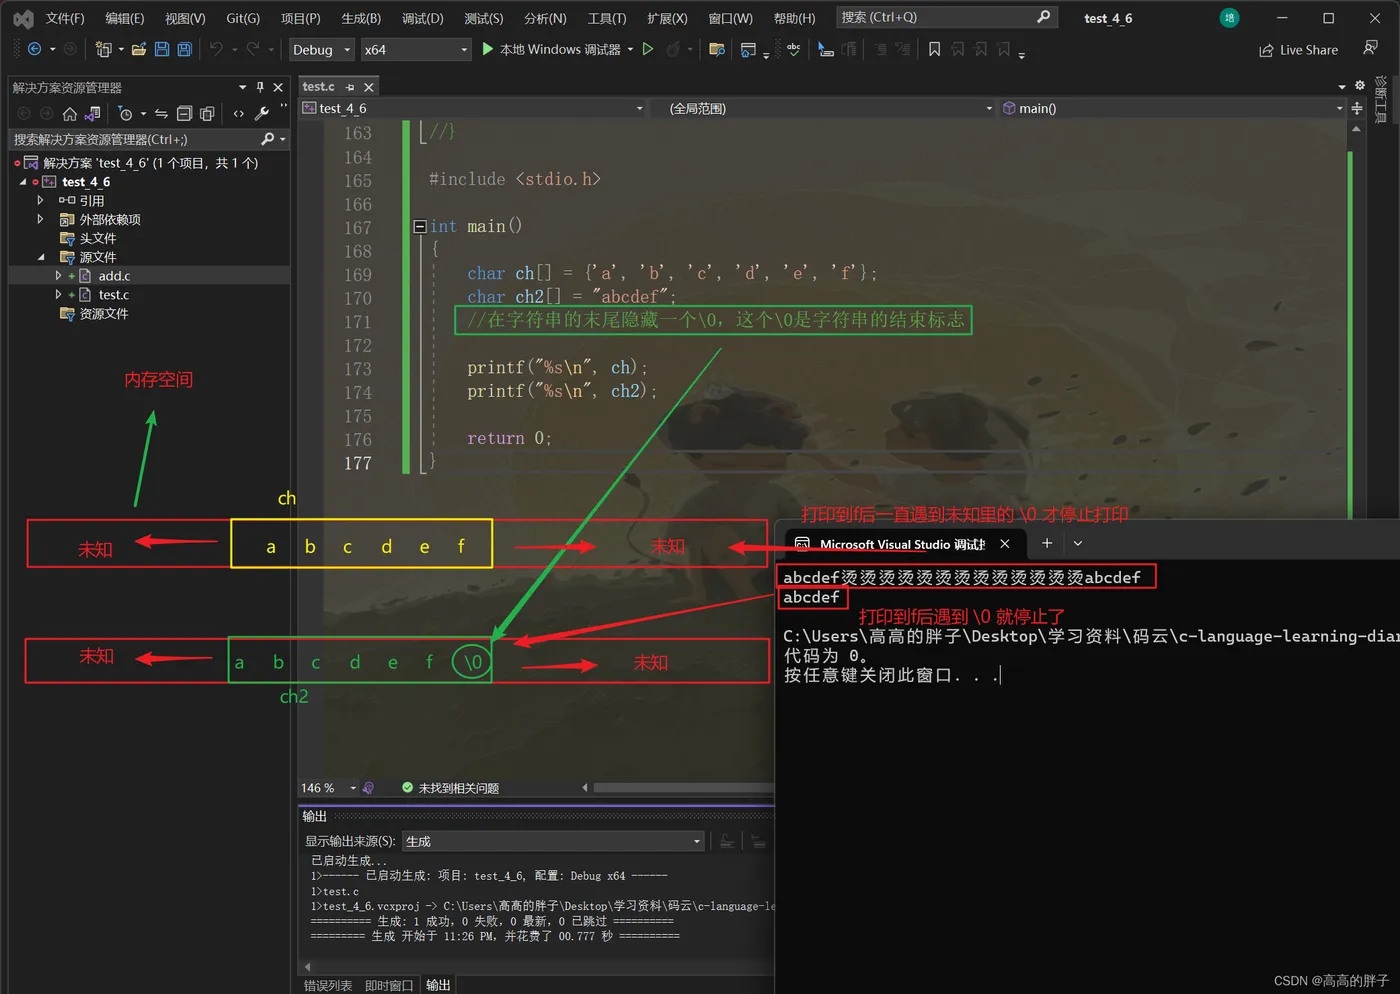Click the Save file disk icon
The height and width of the screenshot is (994, 1400).
[162, 49]
